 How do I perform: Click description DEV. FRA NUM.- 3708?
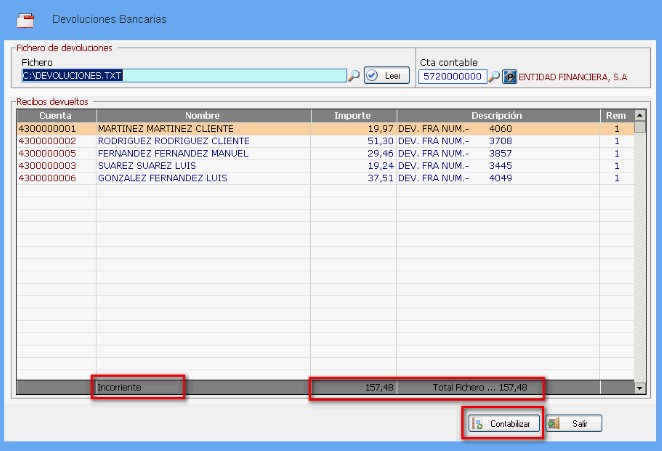(x=455, y=141)
